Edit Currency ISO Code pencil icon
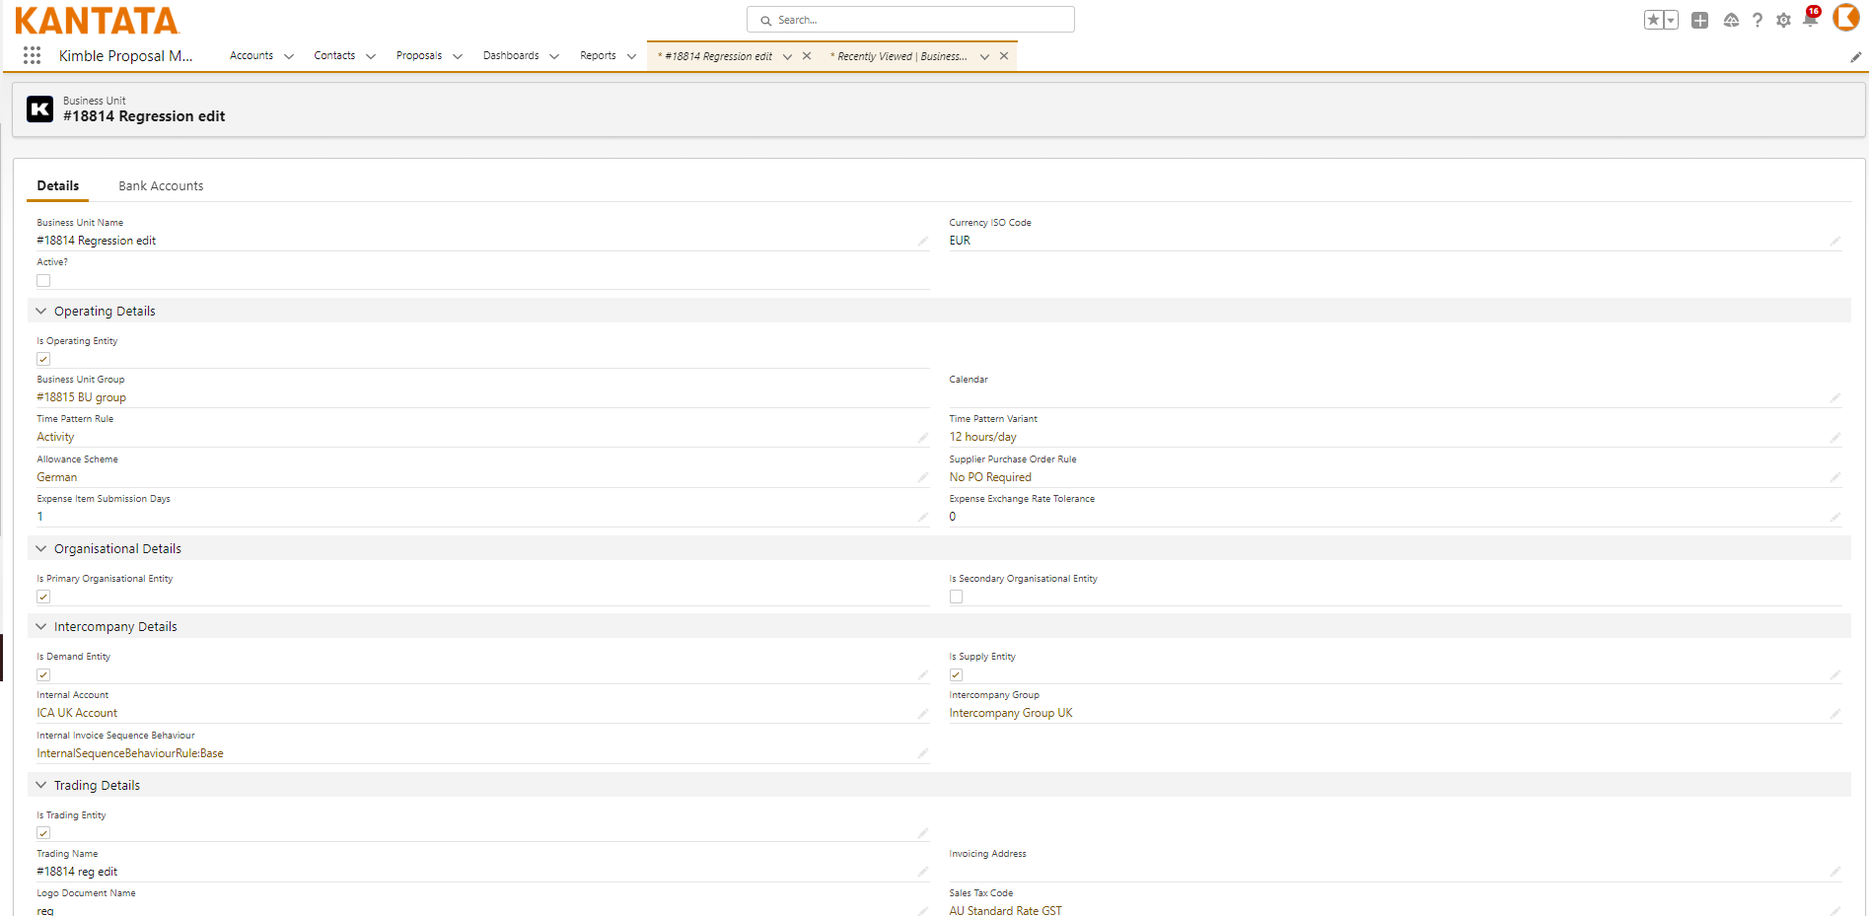The image size is (1869, 916). click(x=1835, y=241)
